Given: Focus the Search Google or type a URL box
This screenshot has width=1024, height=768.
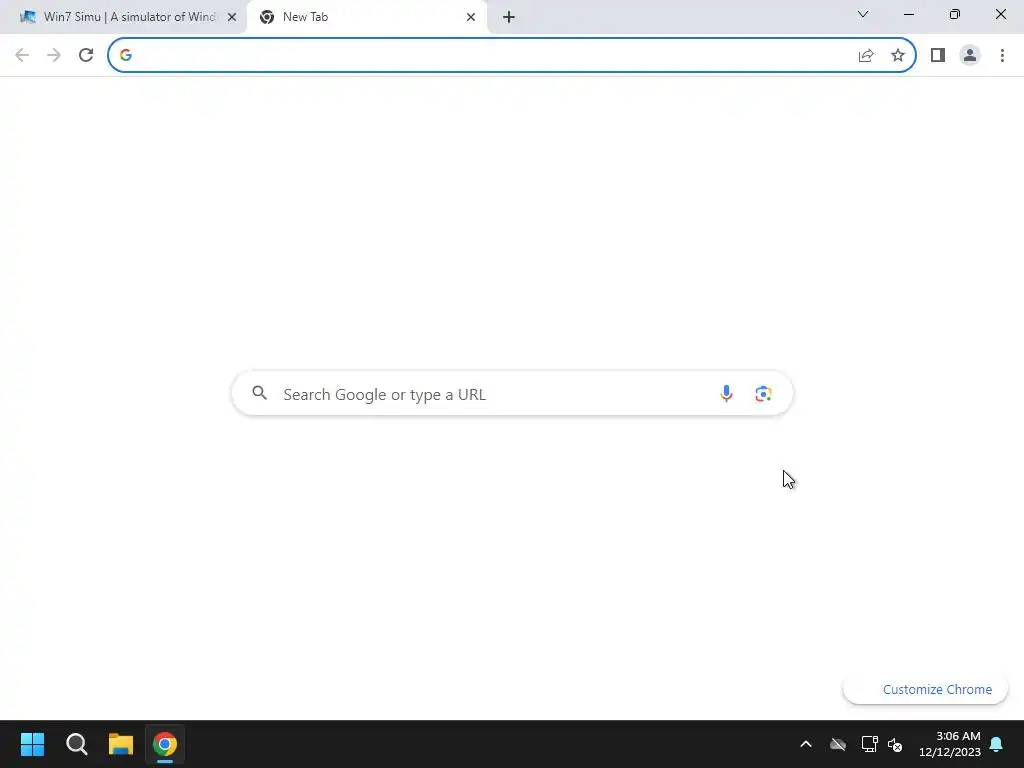Looking at the screenshot, I should coord(512,394).
